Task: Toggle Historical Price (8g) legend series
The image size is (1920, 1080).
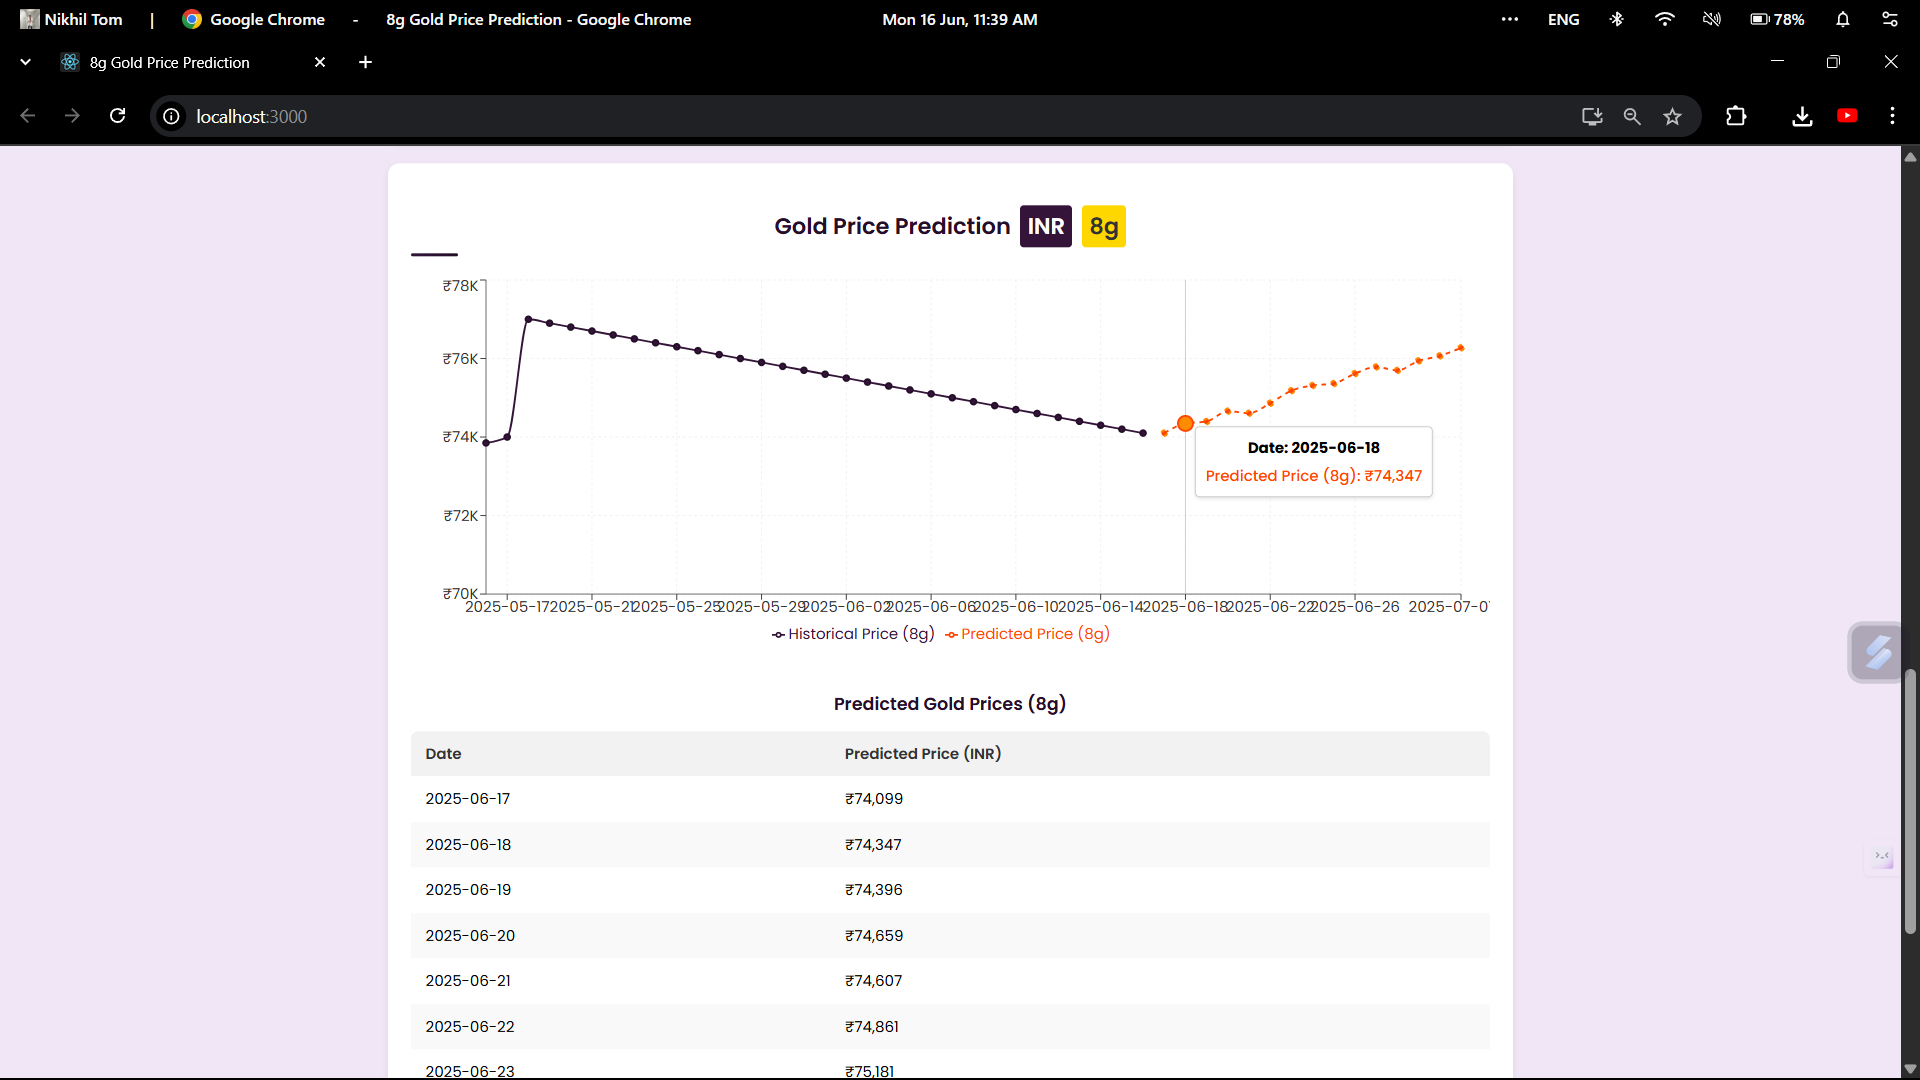Action: click(x=853, y=634)
